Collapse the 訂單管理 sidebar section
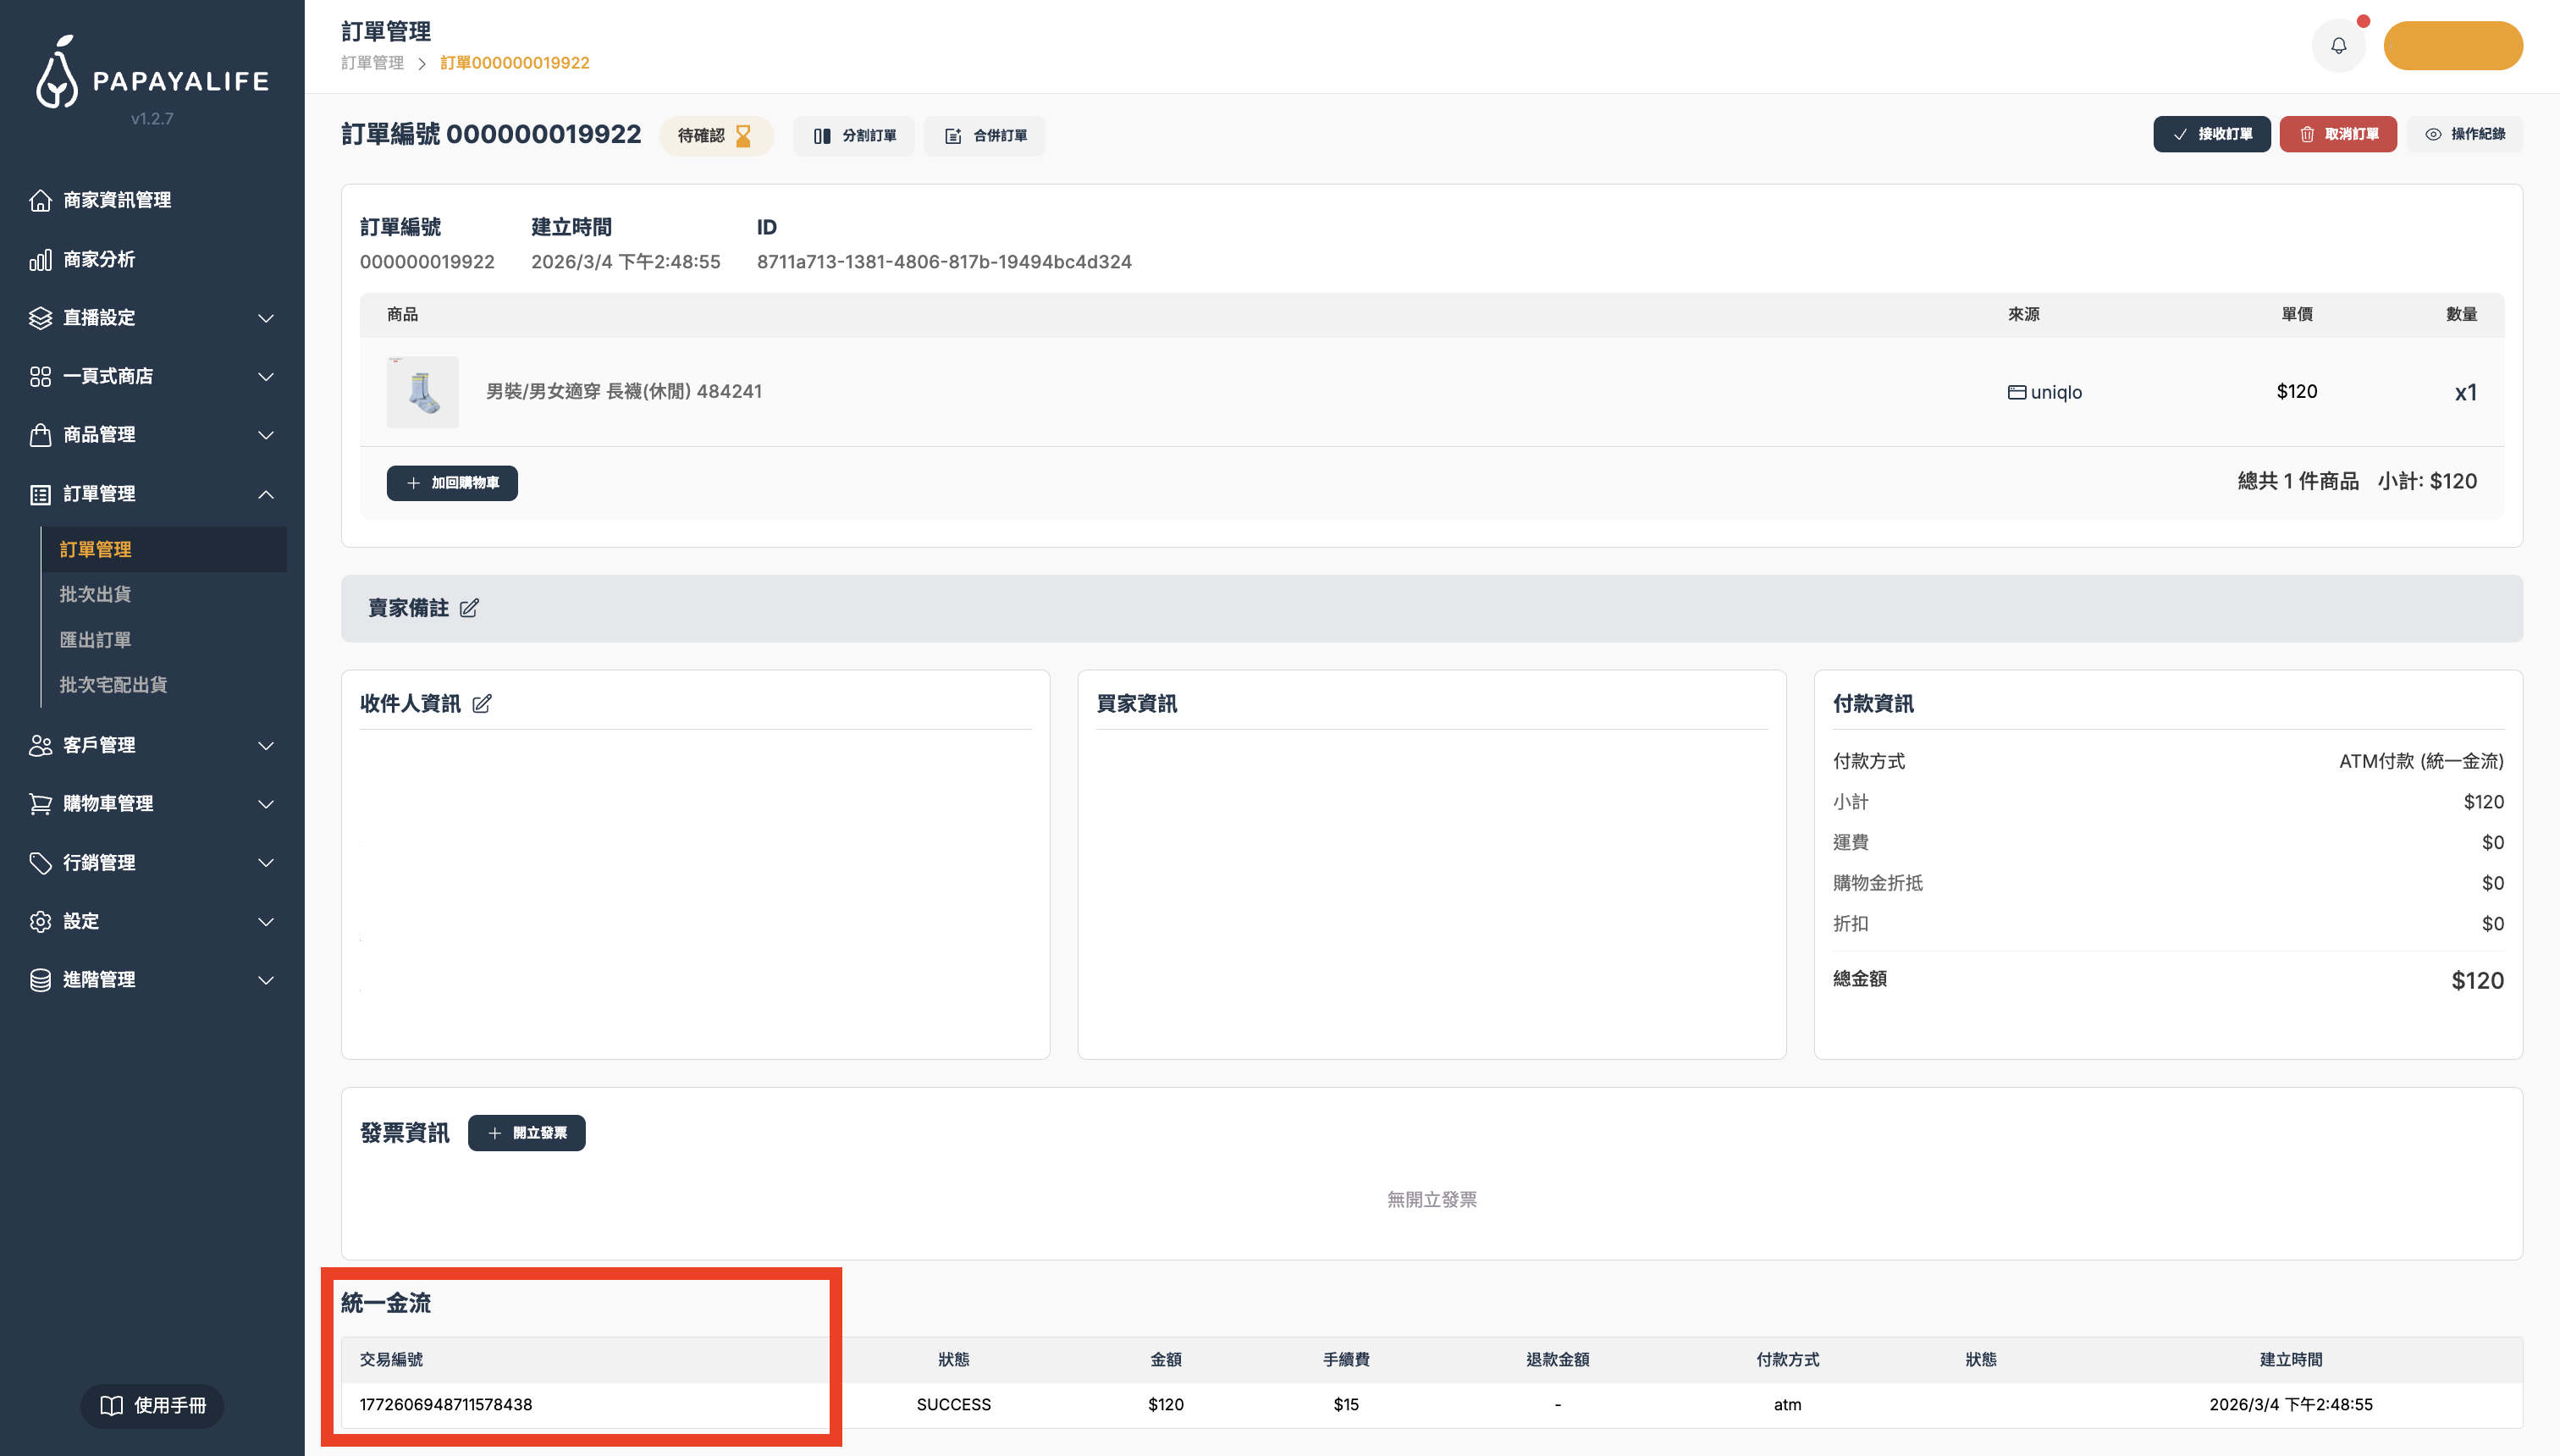This screenshot has height=1456, width=2560. coord(265,494)
